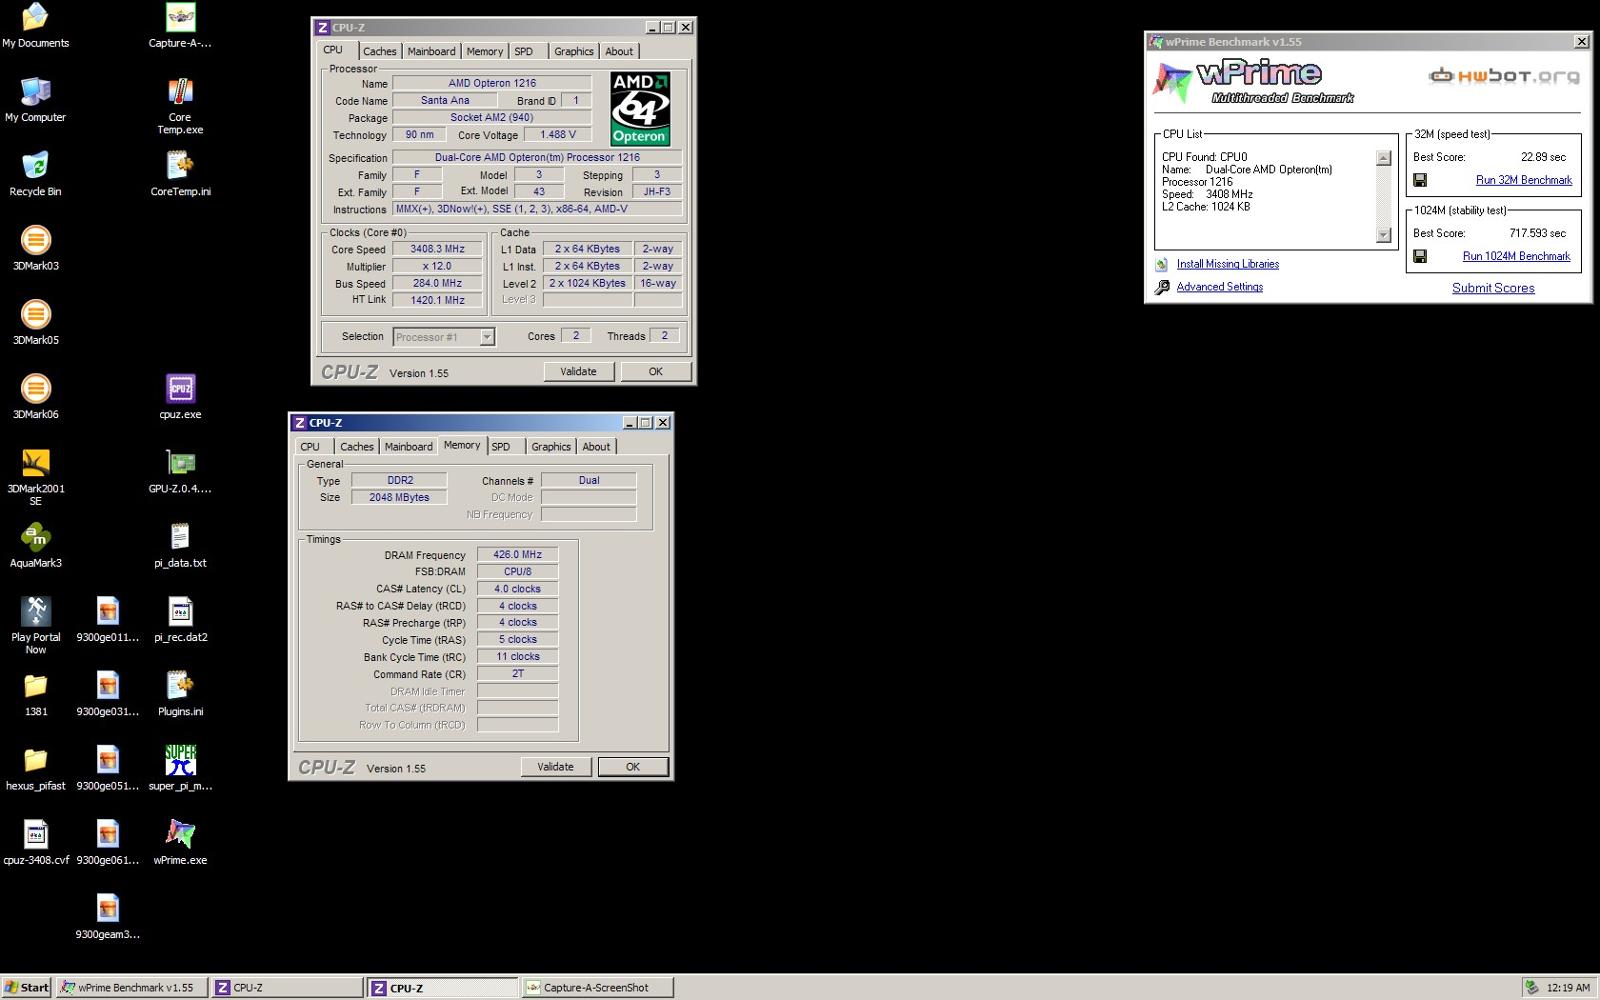The width and height of the screenshot is (1600, 1000).
Task: Select the 9300ge011 file icon
Action: [107, 619]
